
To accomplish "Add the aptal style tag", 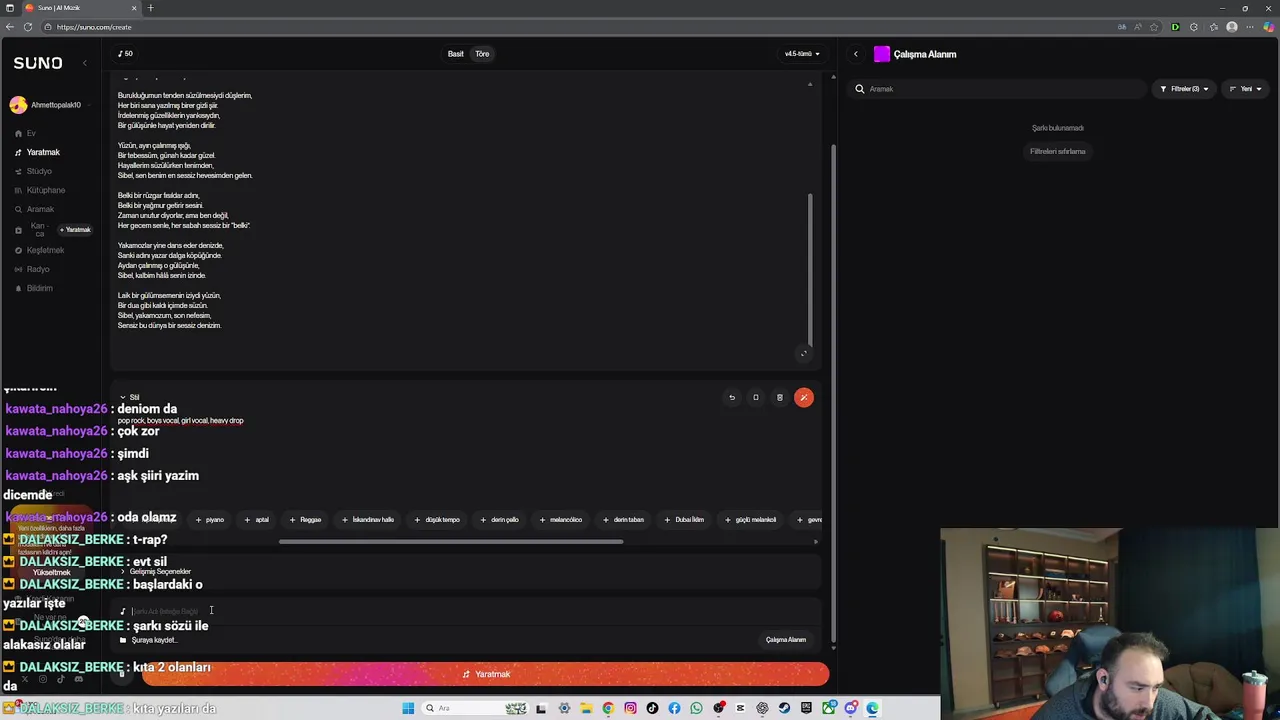I will (257, 520).
